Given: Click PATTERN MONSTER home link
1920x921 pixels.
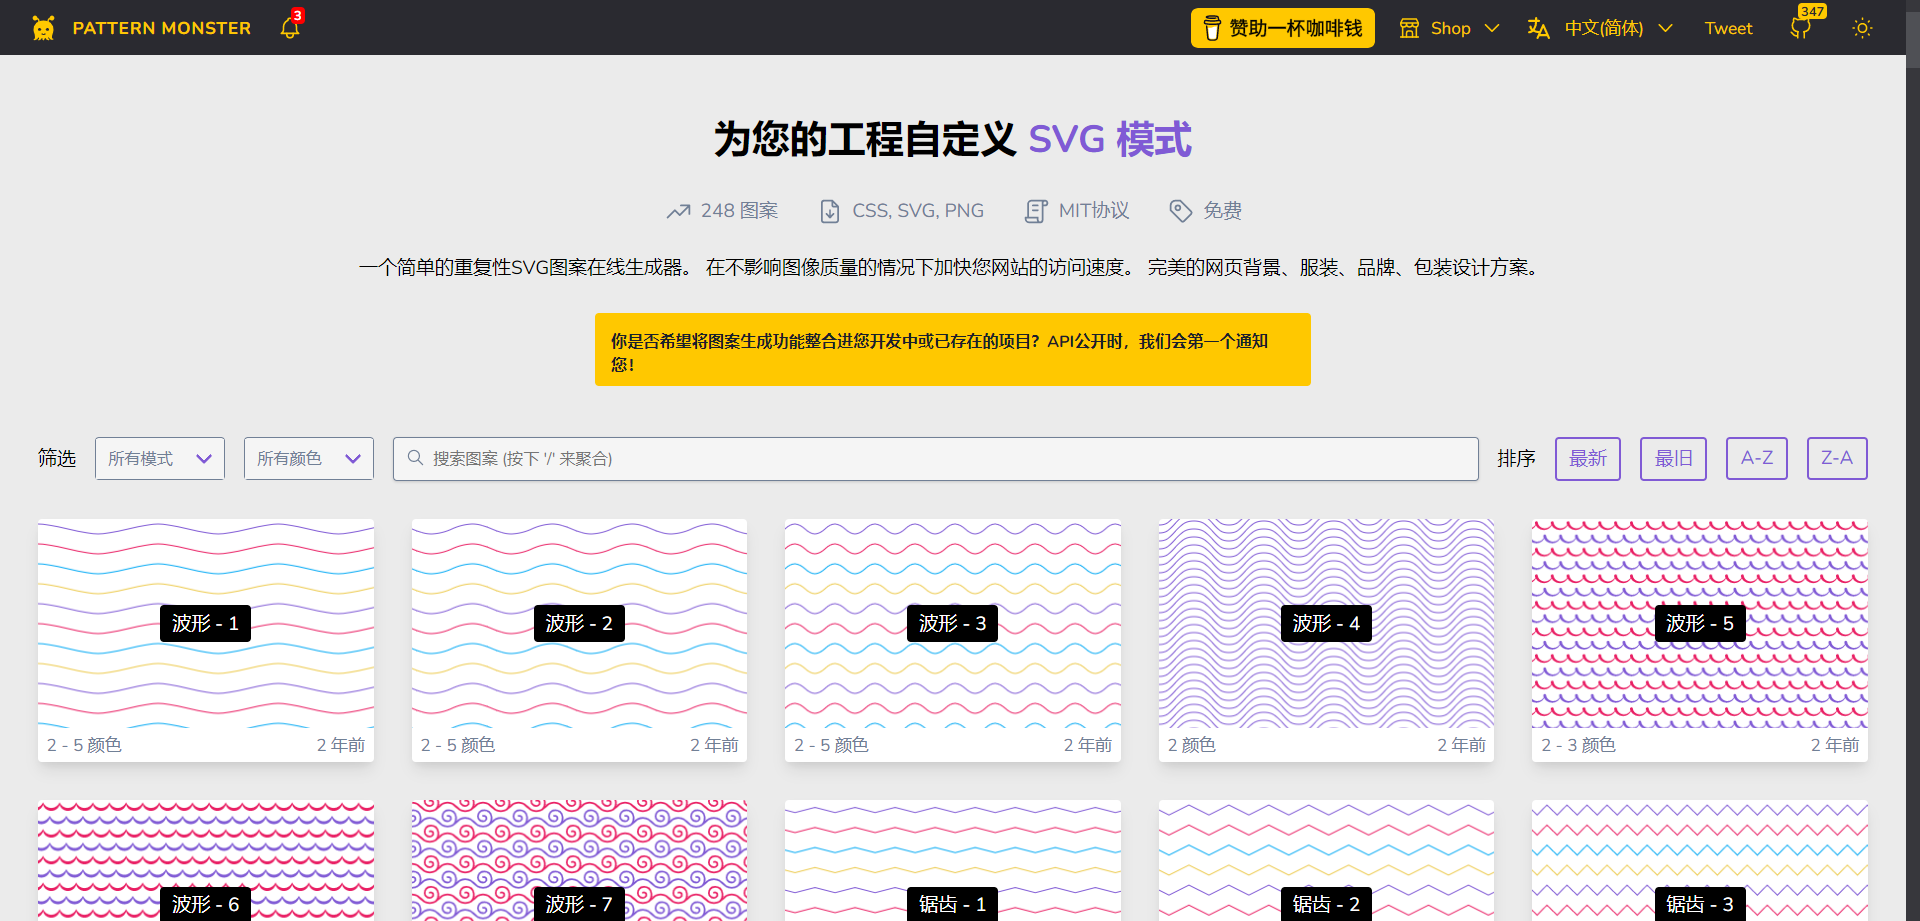Looking at the screenshot, I should coord(161,28).
